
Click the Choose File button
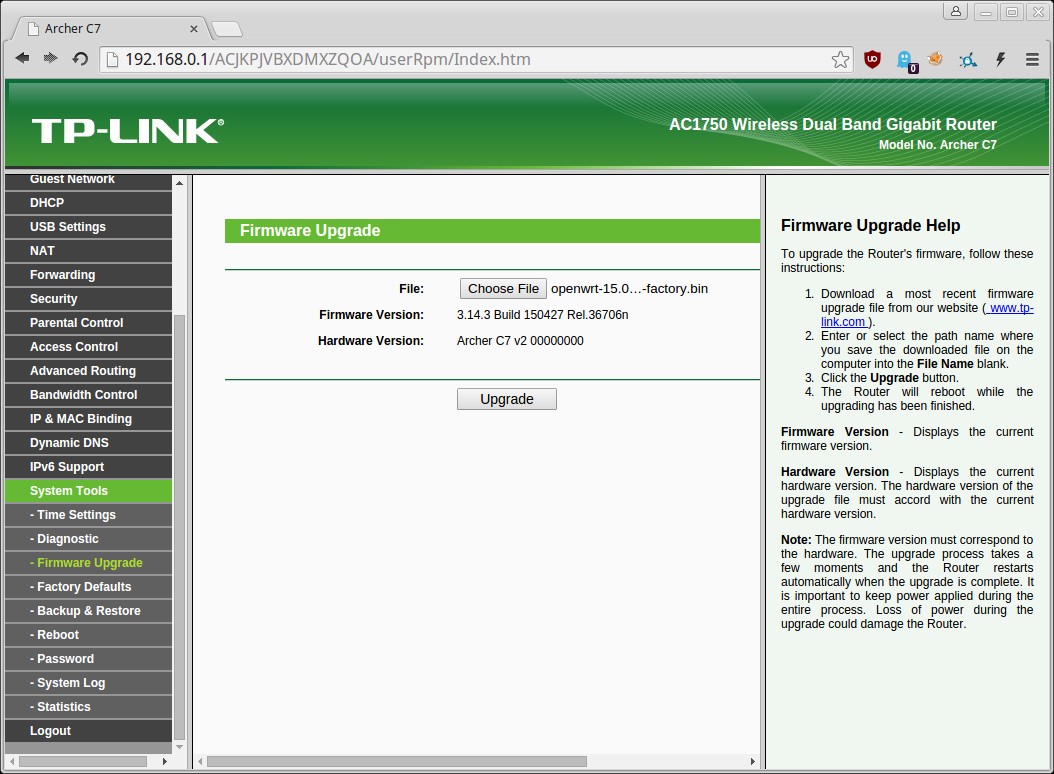click(x=503, y=288)
